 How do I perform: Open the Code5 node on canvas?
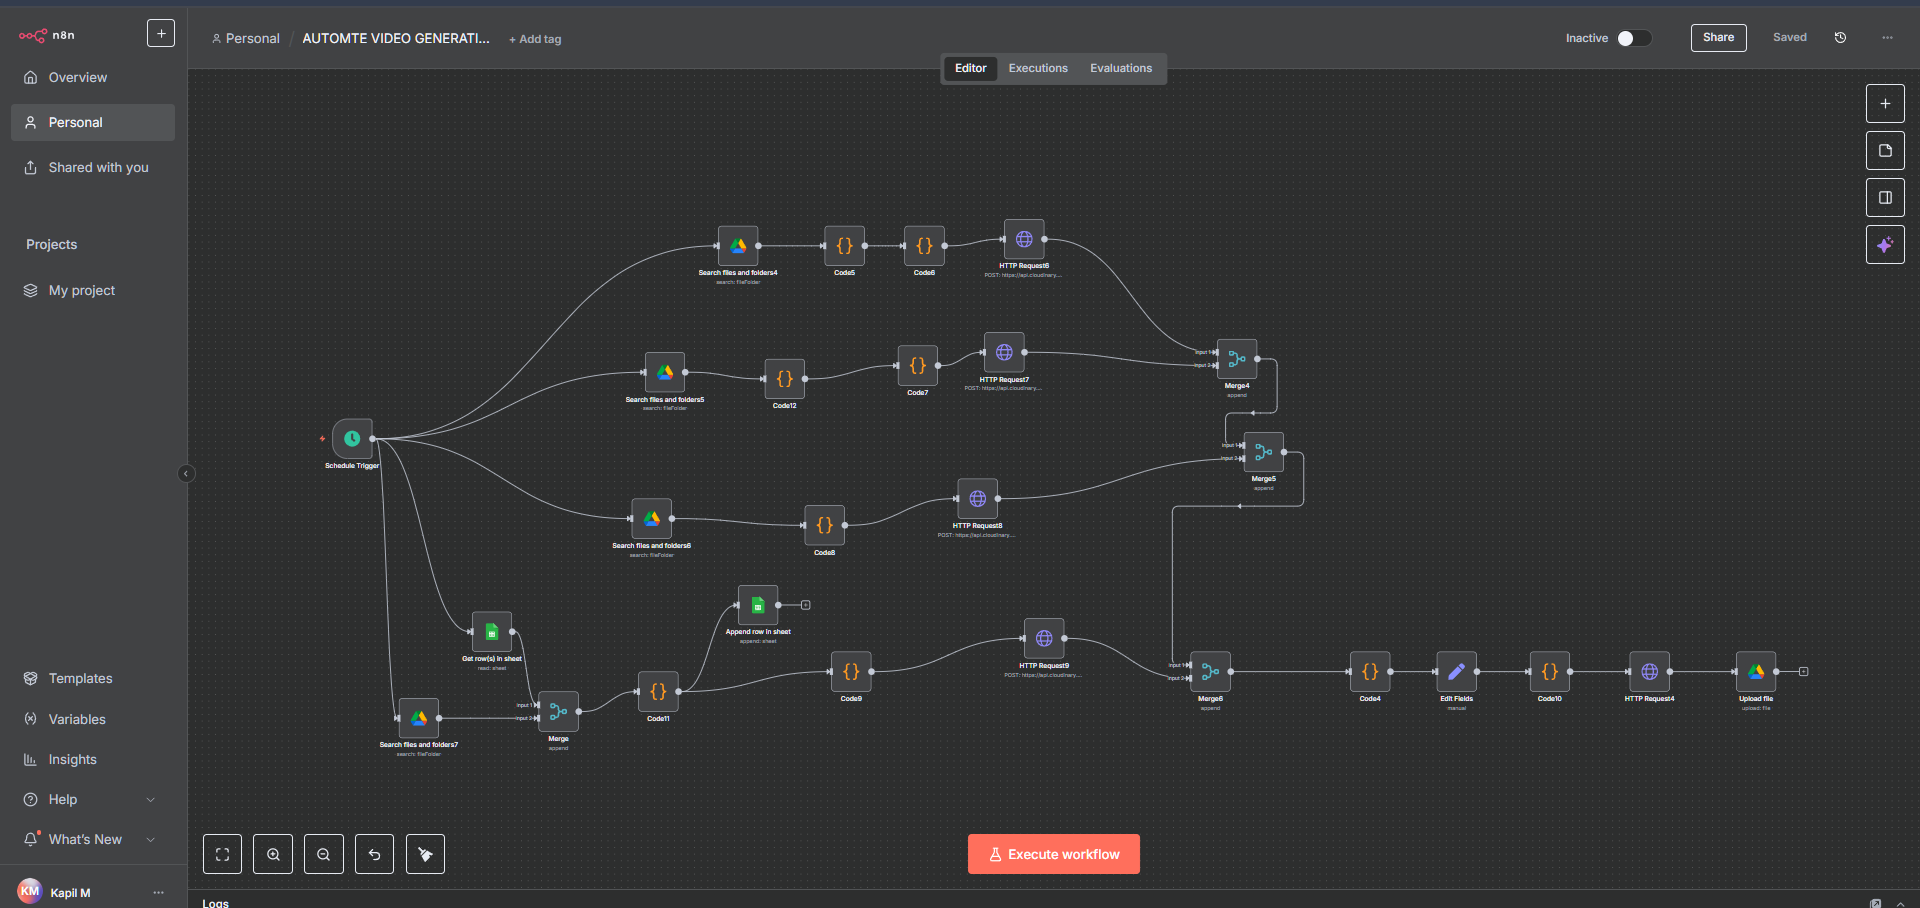point(844,246)
